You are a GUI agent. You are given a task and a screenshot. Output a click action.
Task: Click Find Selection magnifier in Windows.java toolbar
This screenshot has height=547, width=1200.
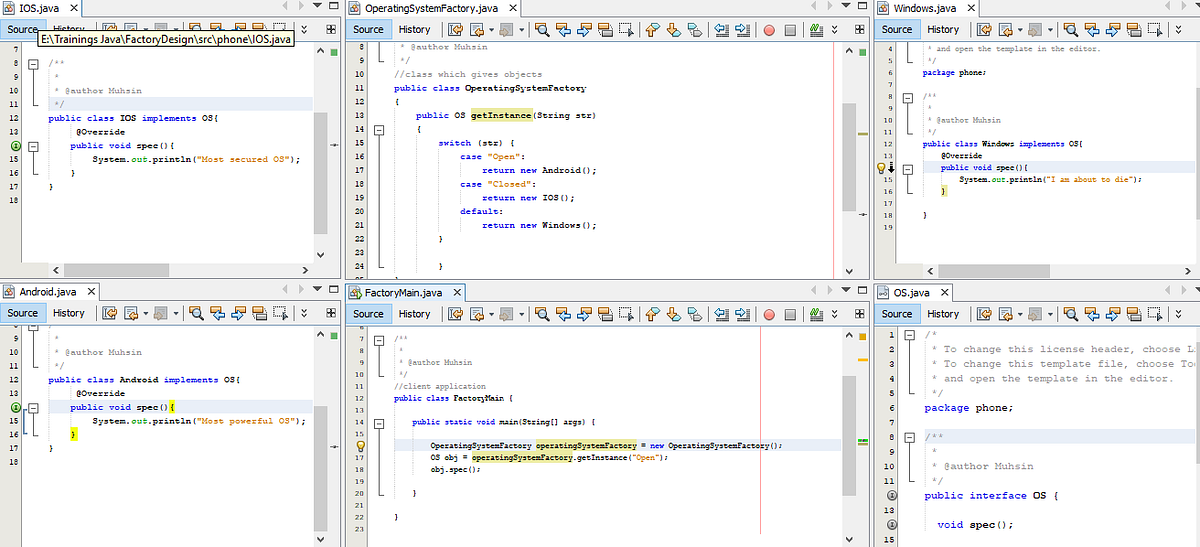pyautogui.click(x=1071, y=29)
